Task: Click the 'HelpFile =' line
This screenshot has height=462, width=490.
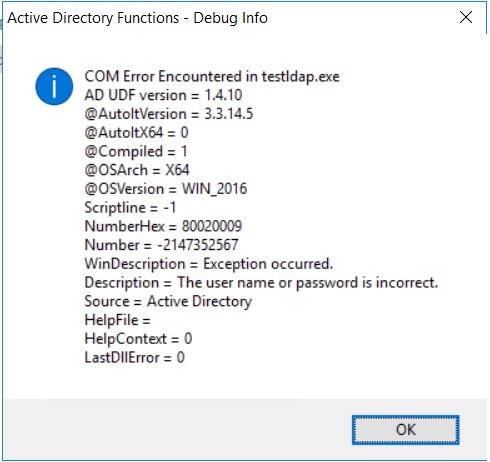Action: point(117,320)
